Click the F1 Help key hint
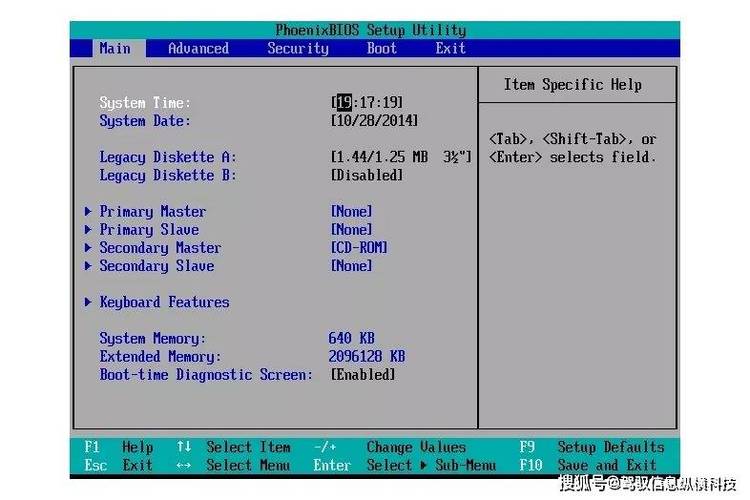Viewport: 750px width, 500px height. (119, 447)
